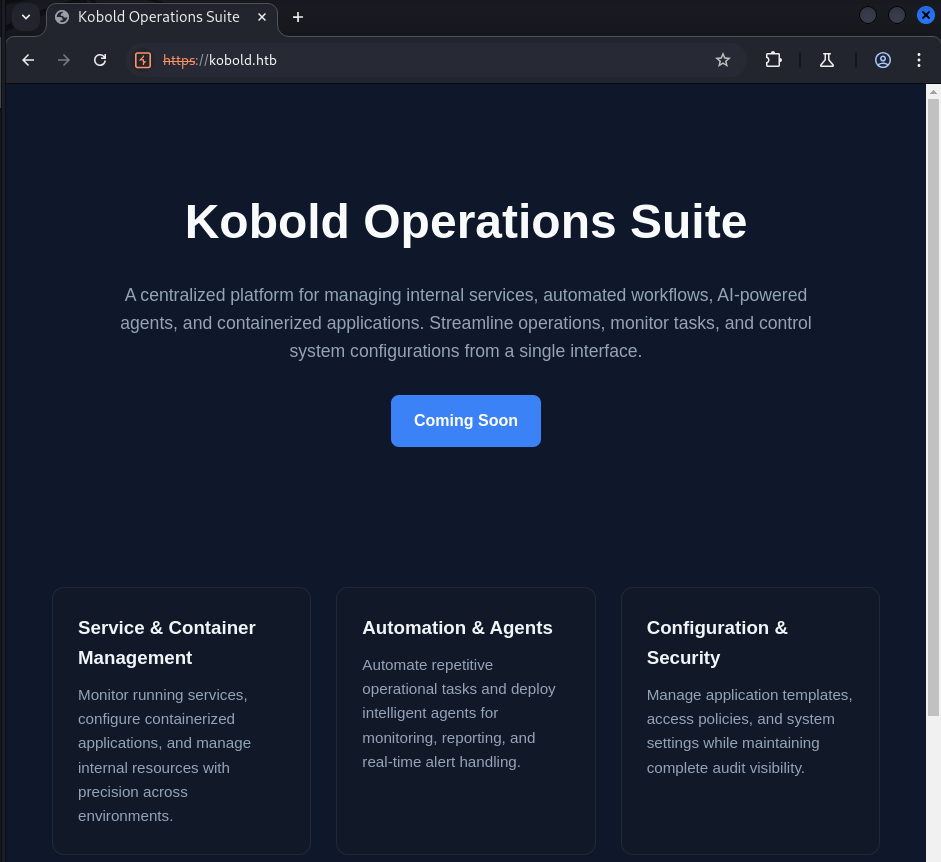Click the Configuration & Security card
Viewport: 941px width, 862px height.
click(750, 720)
